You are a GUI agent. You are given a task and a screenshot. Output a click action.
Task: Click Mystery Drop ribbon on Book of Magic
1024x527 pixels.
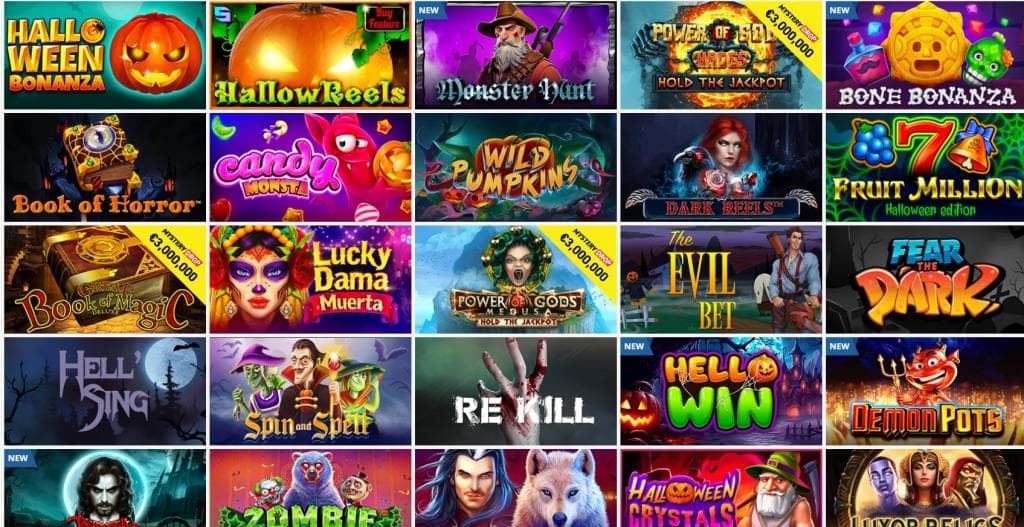click(172, 257)
